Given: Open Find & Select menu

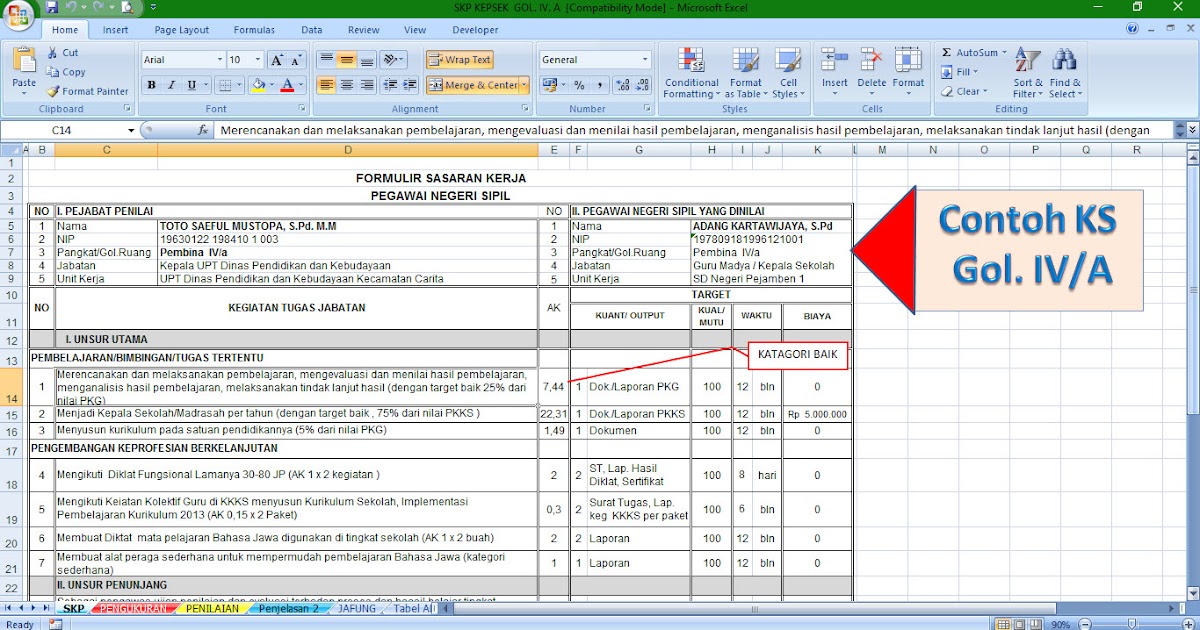Looking at the screenshot, I should tap(1065, 72).
